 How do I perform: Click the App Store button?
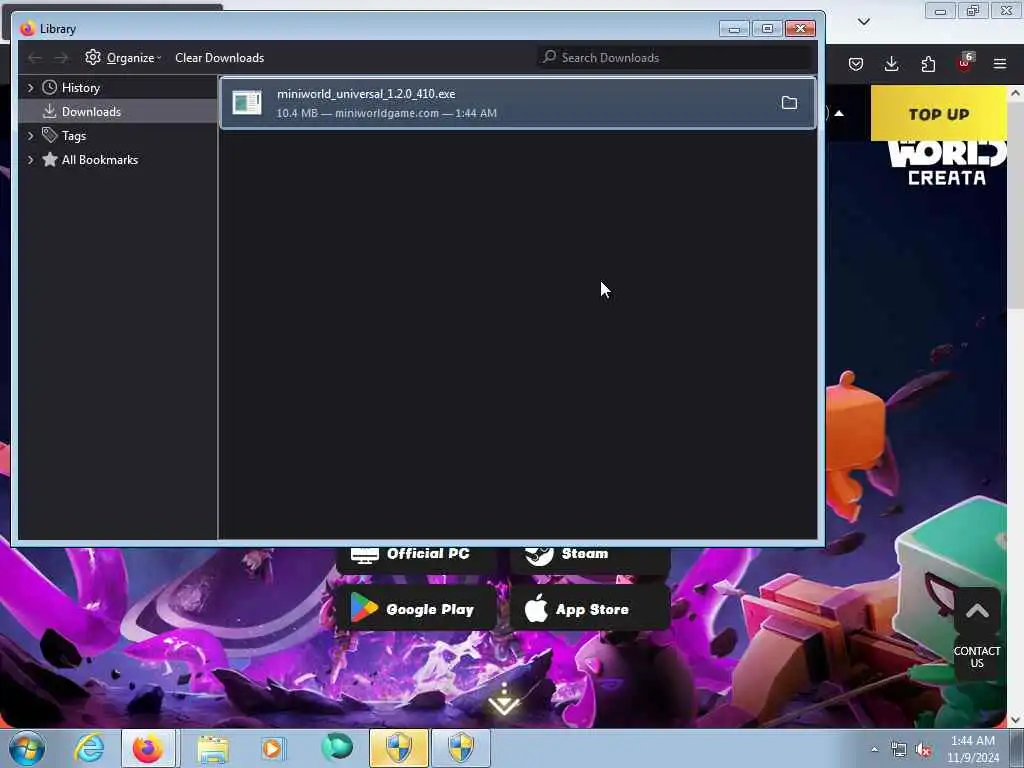tap(590, 609)
